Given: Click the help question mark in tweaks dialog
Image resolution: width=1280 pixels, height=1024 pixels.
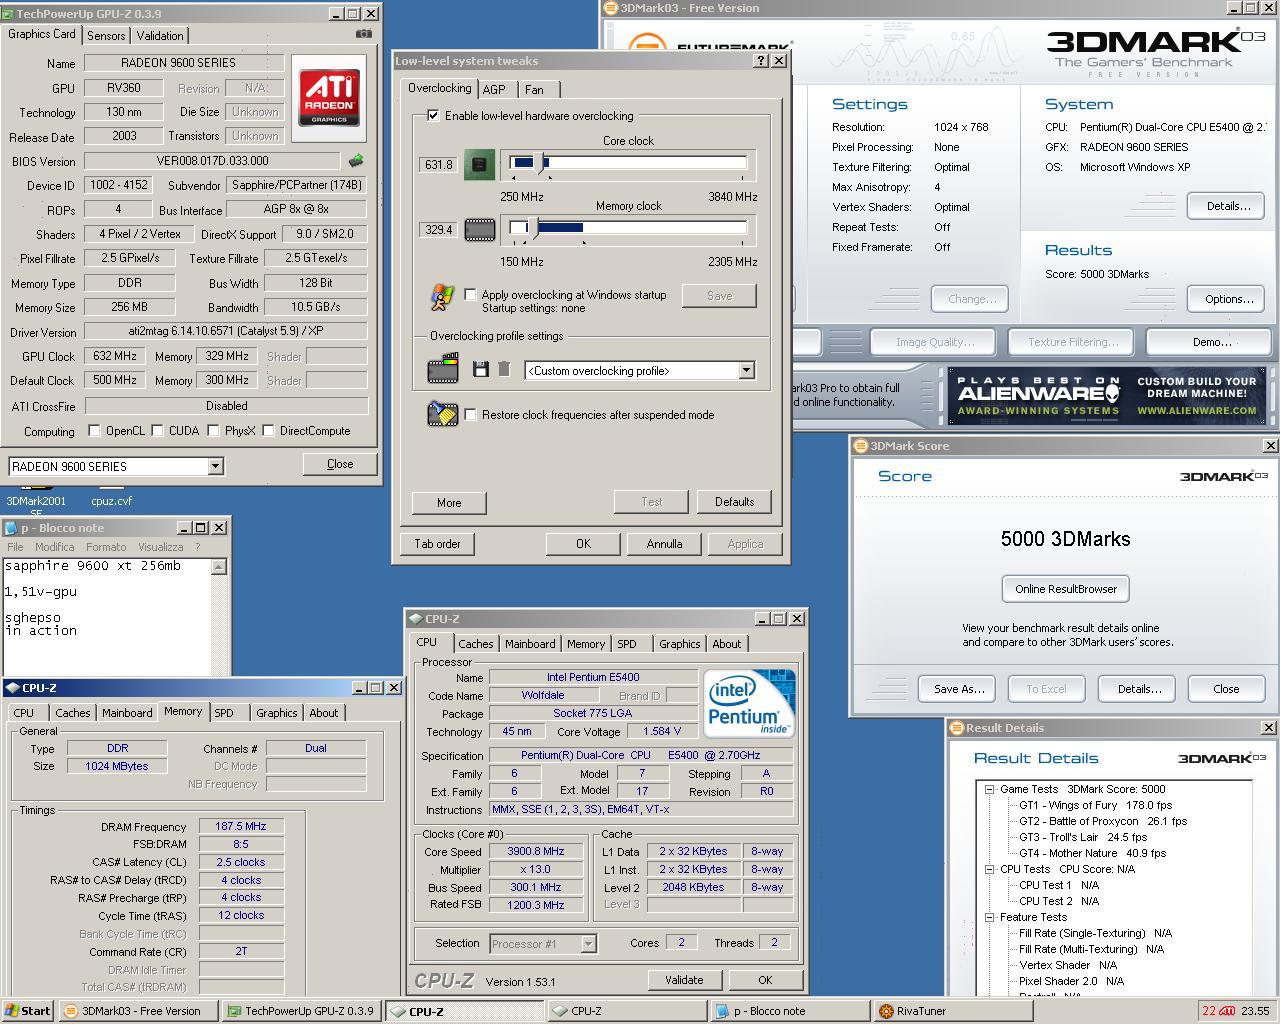Looking at the screenshot, I should click(760, 60).
